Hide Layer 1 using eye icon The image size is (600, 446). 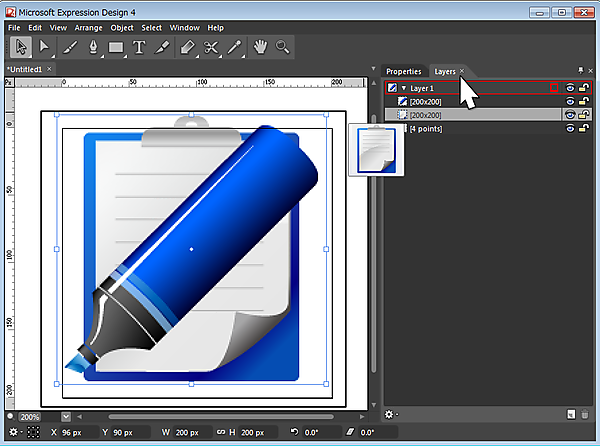point(570,88)
